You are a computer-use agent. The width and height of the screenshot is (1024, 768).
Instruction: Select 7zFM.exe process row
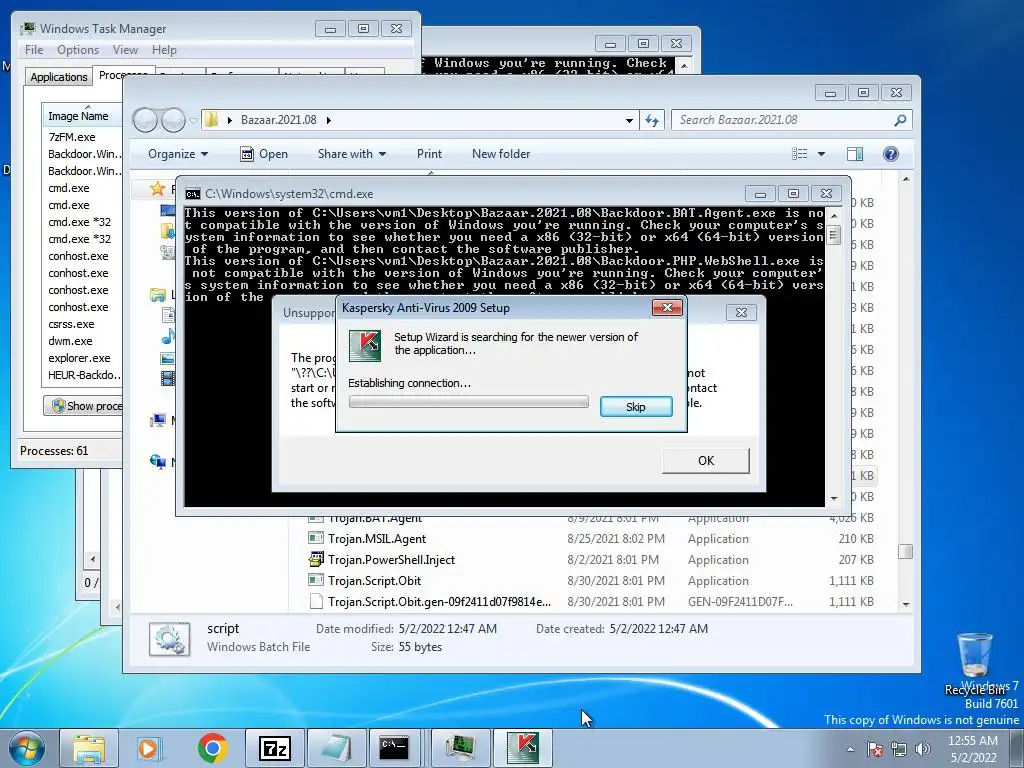72,136
